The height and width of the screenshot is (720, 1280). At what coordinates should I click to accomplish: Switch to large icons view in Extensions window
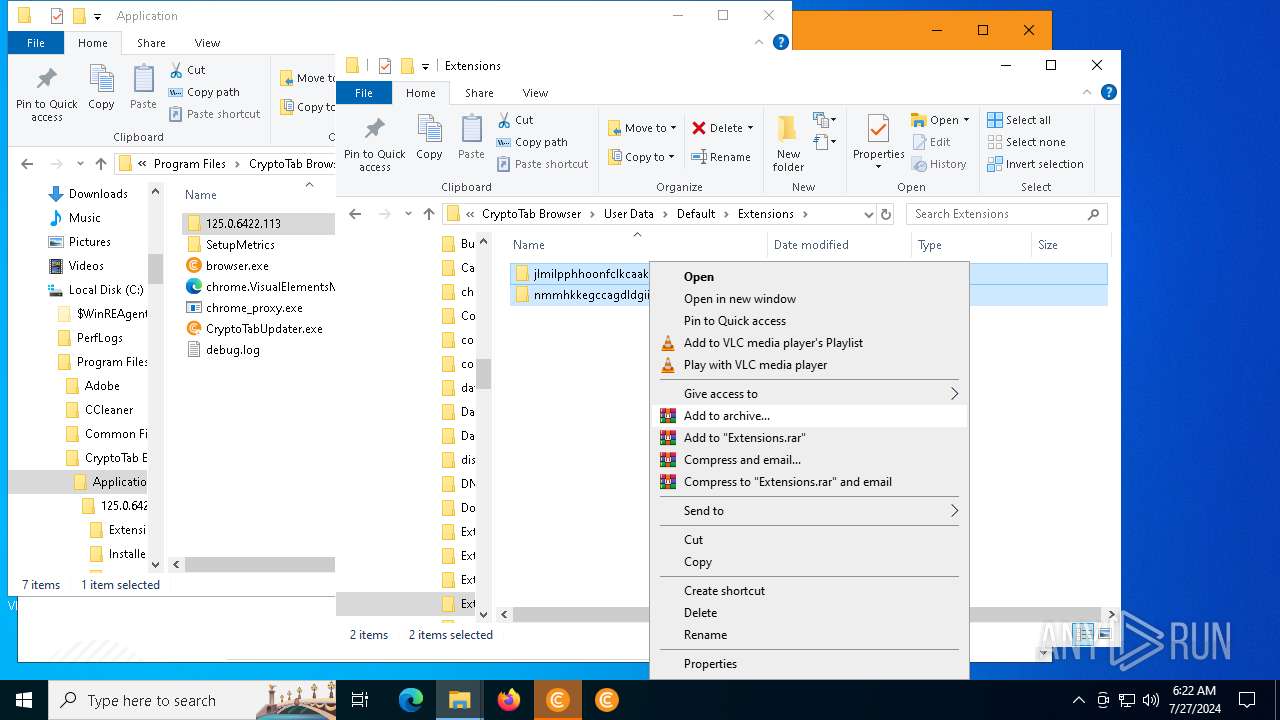pyautogui.click(x=1104, y=634)
